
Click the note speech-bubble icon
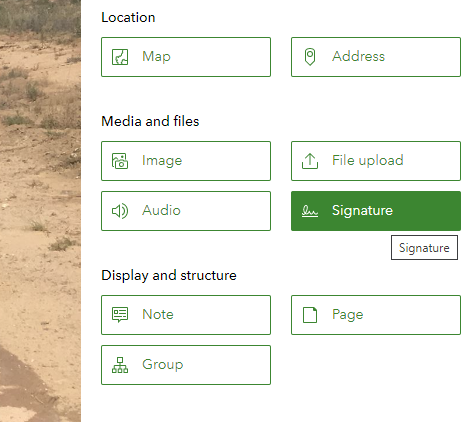(120, 315)
